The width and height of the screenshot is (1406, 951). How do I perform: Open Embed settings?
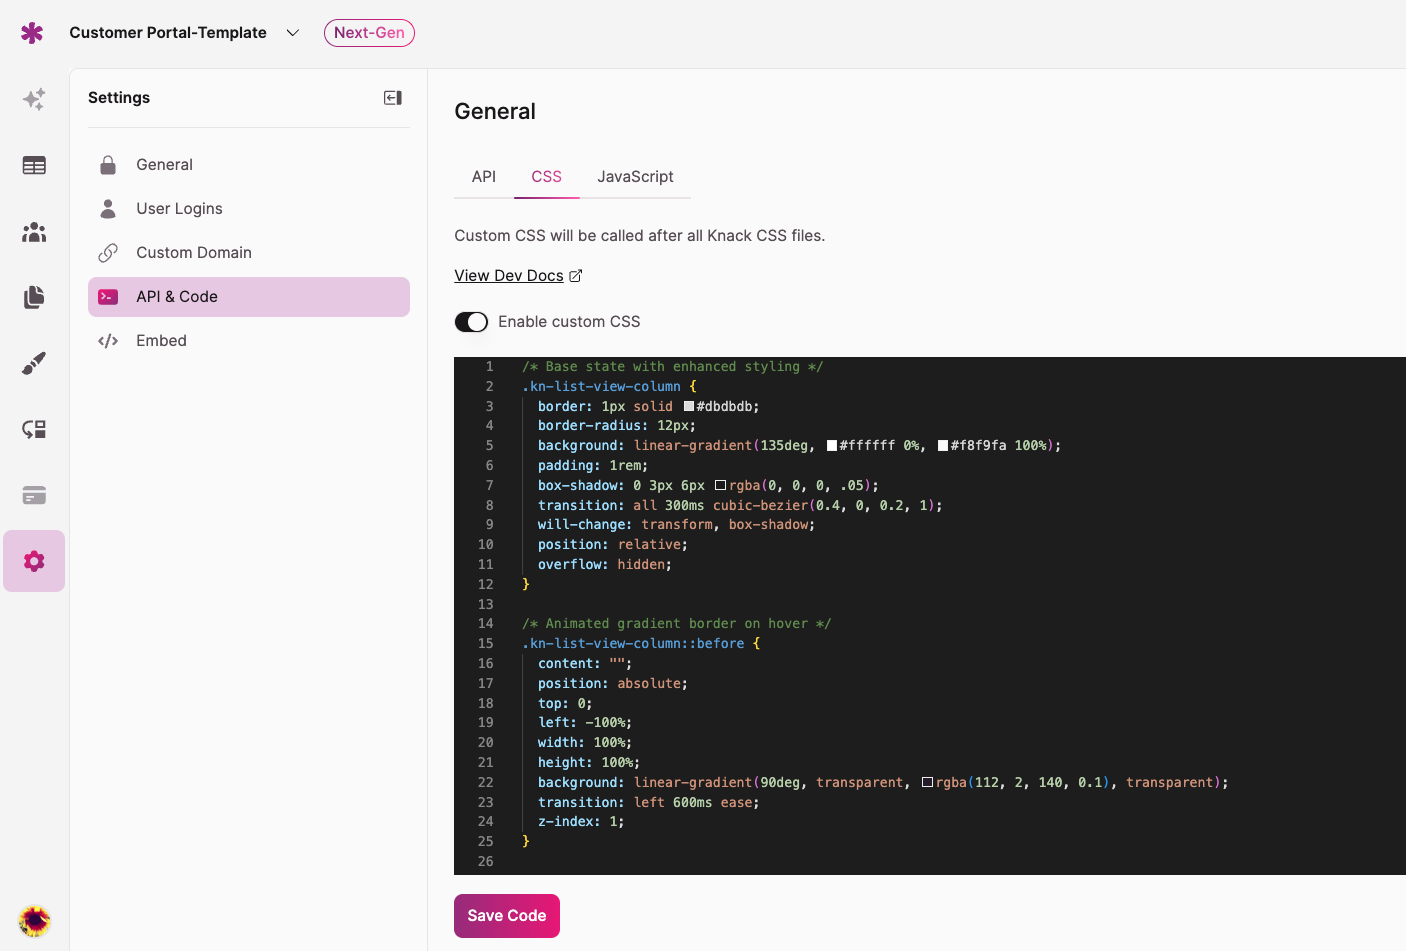tap(249, 341)
